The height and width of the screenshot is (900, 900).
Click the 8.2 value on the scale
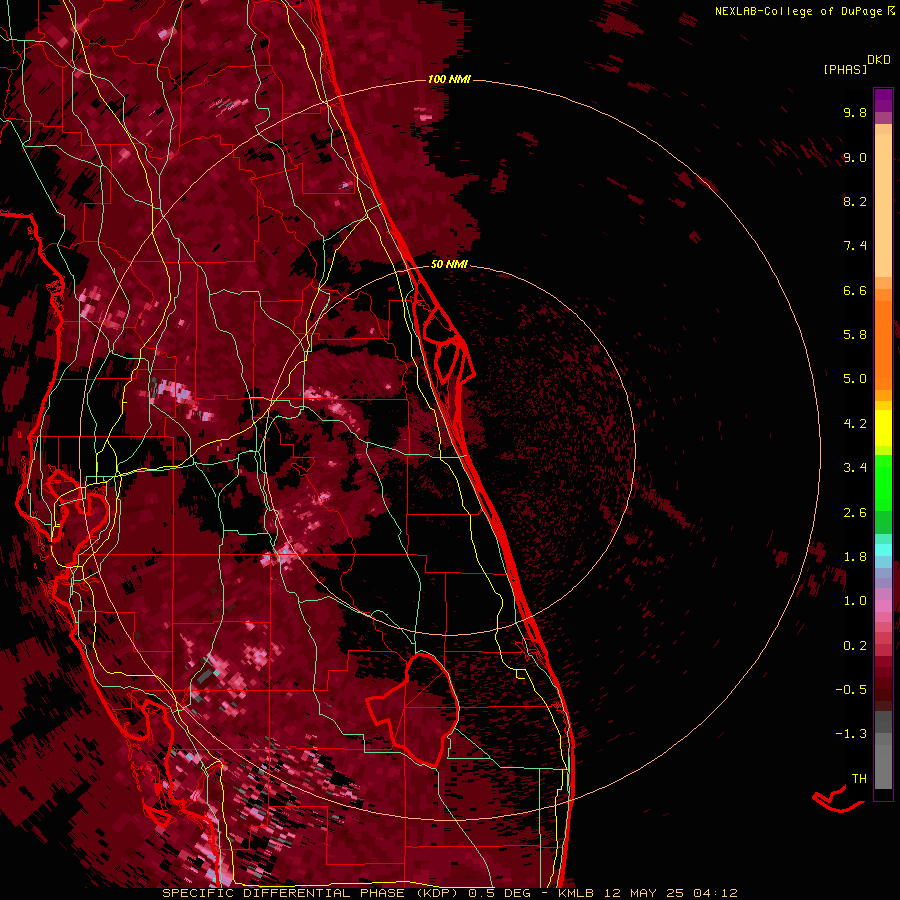pos(855,201)
